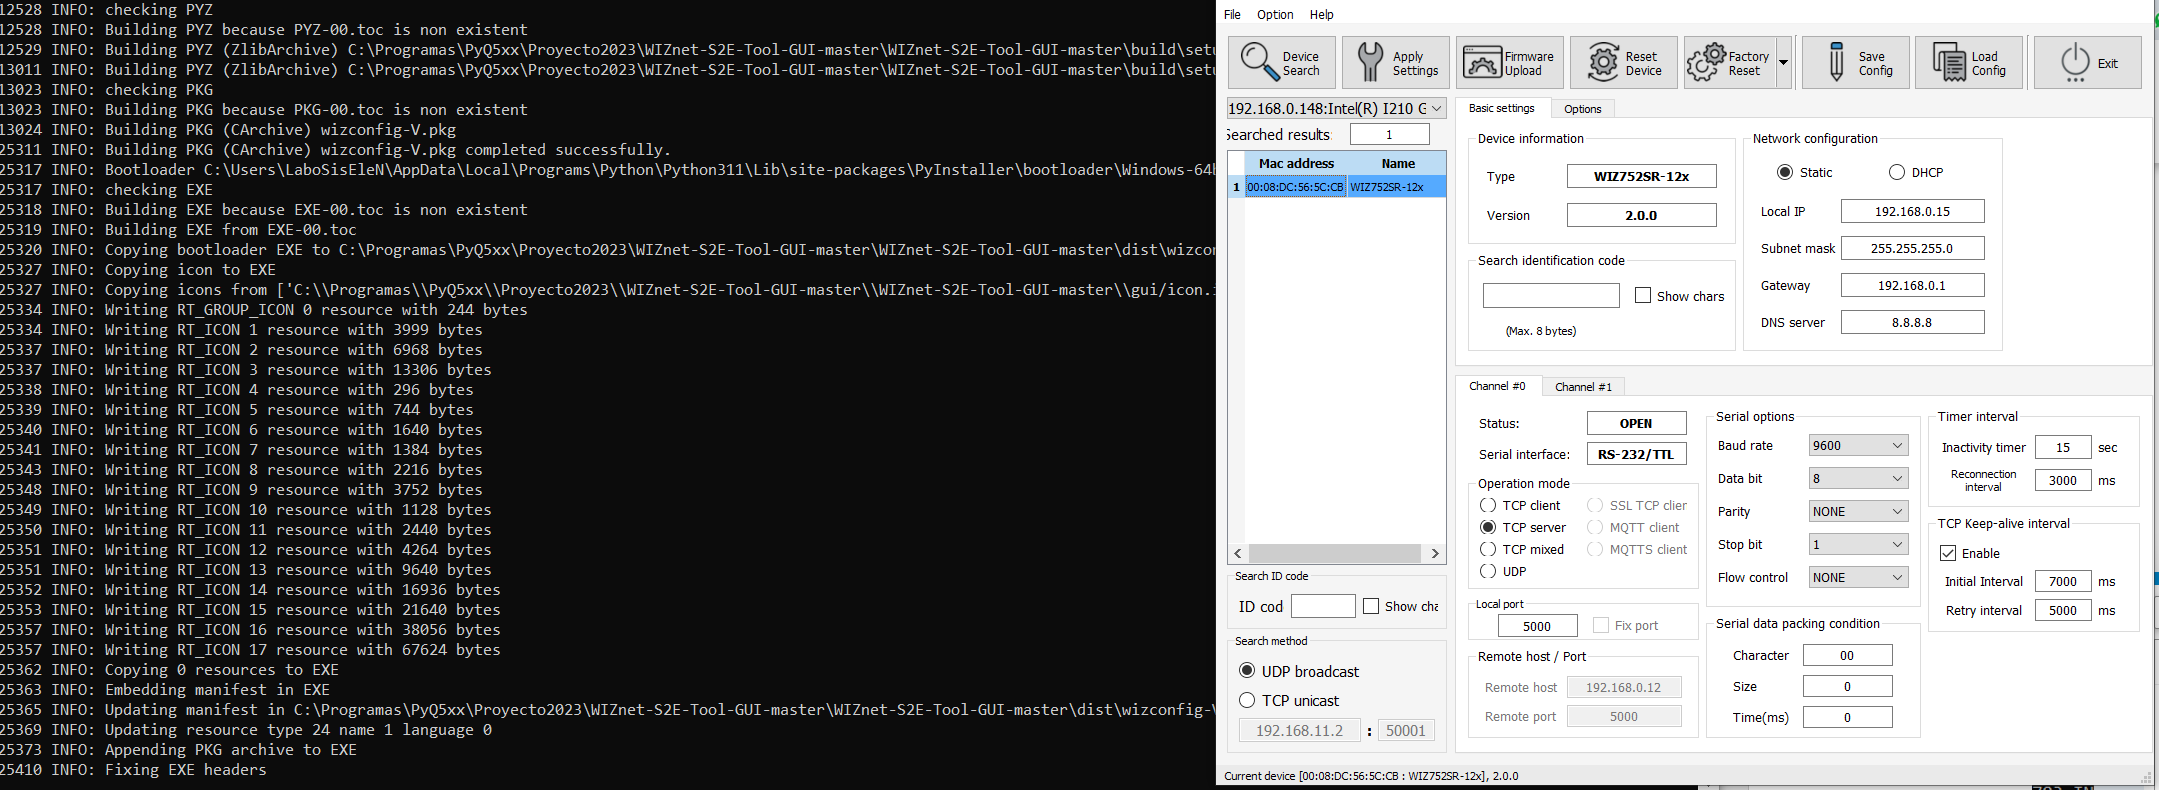2159x790 pixels.
Task: Open the Baud rate dropdown
Action: (1858, 445)
